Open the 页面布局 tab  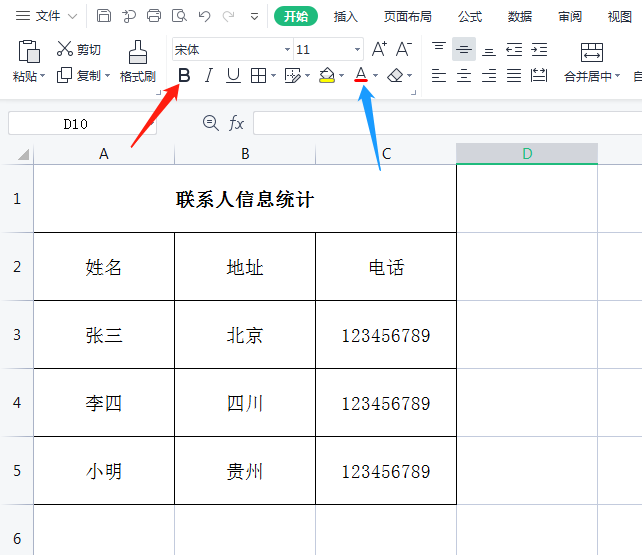[x=408, y=16]
